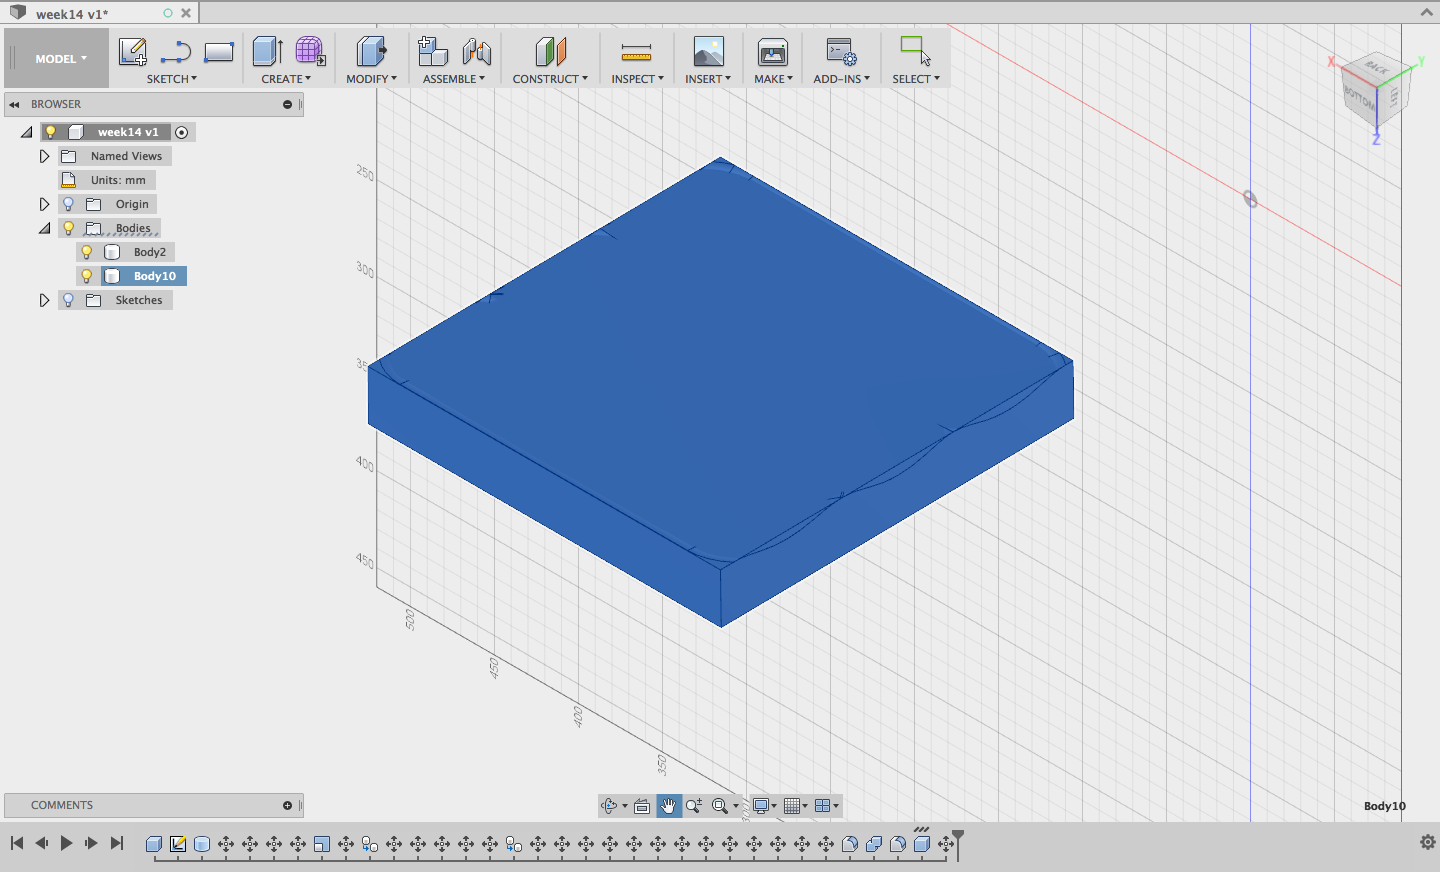Open the CREATE menu
1440x872 pixels.
286,79
